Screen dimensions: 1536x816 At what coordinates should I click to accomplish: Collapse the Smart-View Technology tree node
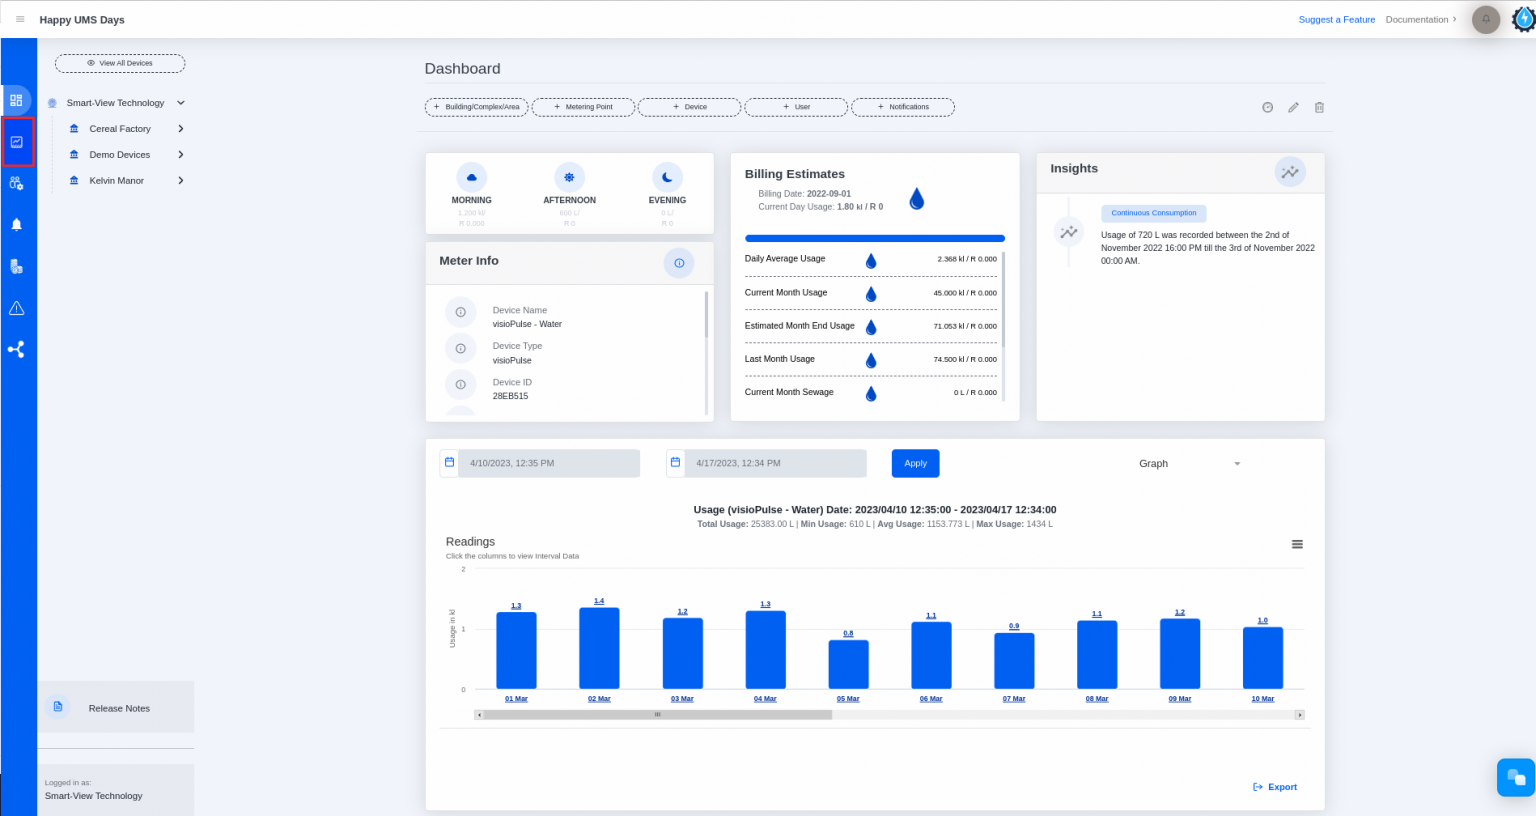pyautogui.click(x=180, y=102)
